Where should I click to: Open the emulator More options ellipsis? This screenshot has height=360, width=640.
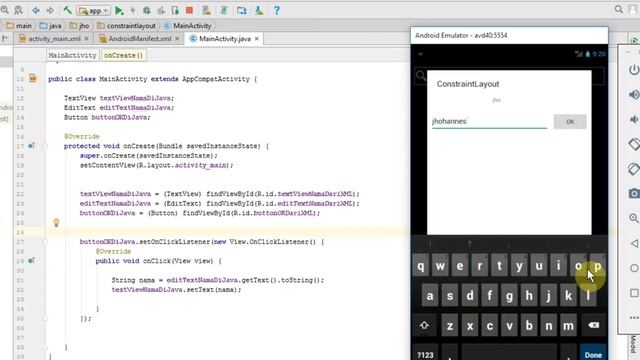click(634, 318)
